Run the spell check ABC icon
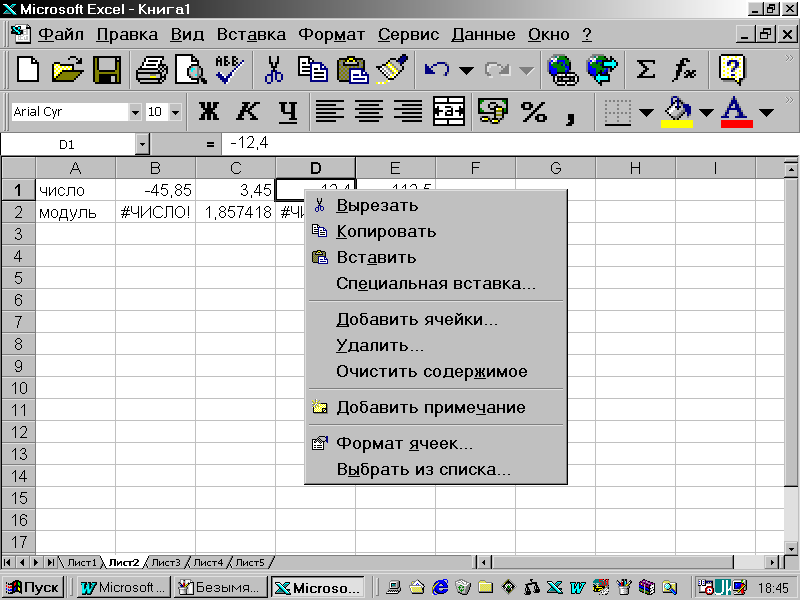The image size is (800, 600). [229, 69]
